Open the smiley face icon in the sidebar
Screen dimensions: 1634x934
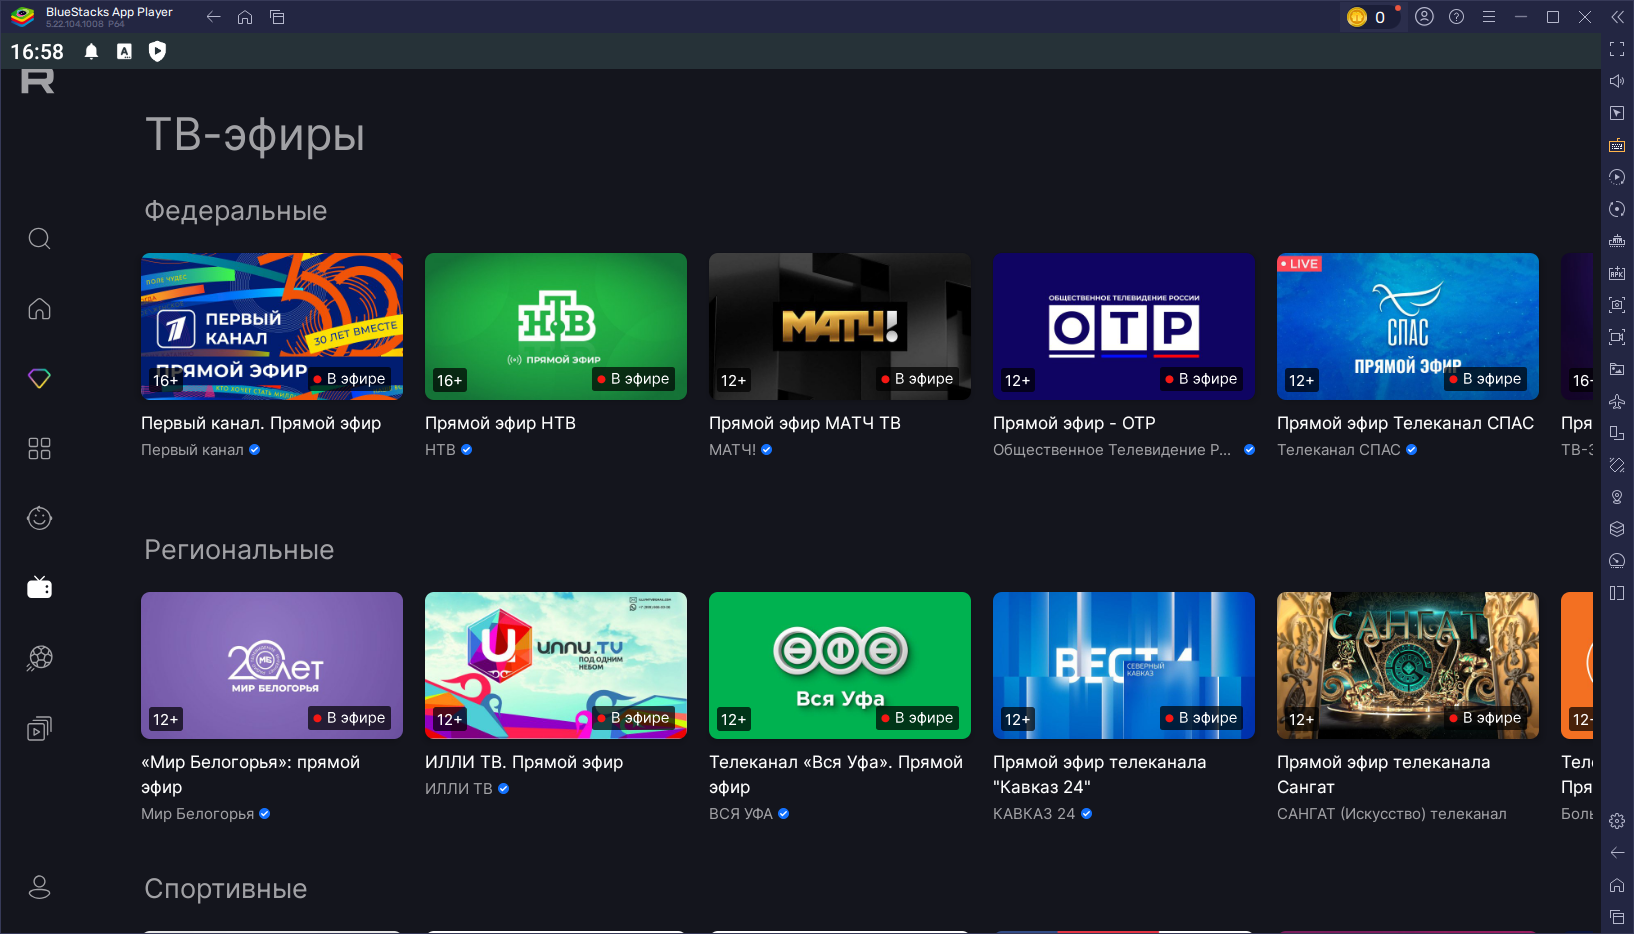[x=39, y=518]
